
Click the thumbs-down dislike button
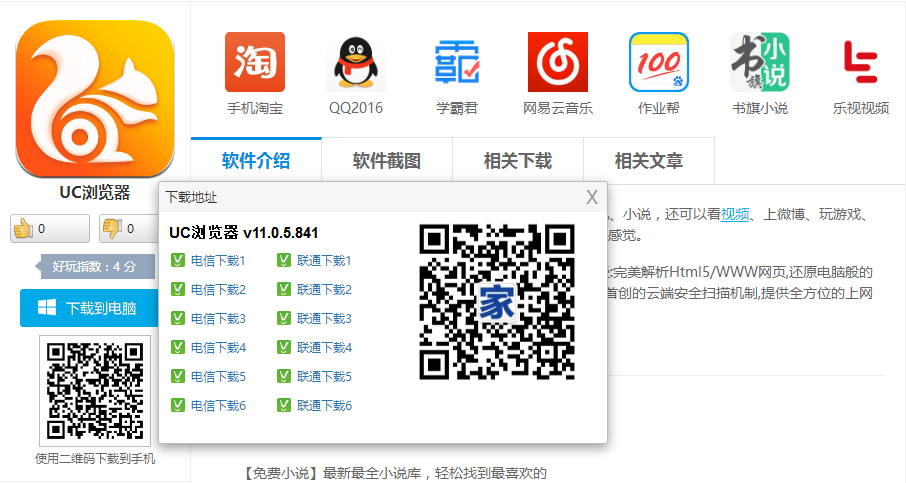click(129, 229)
